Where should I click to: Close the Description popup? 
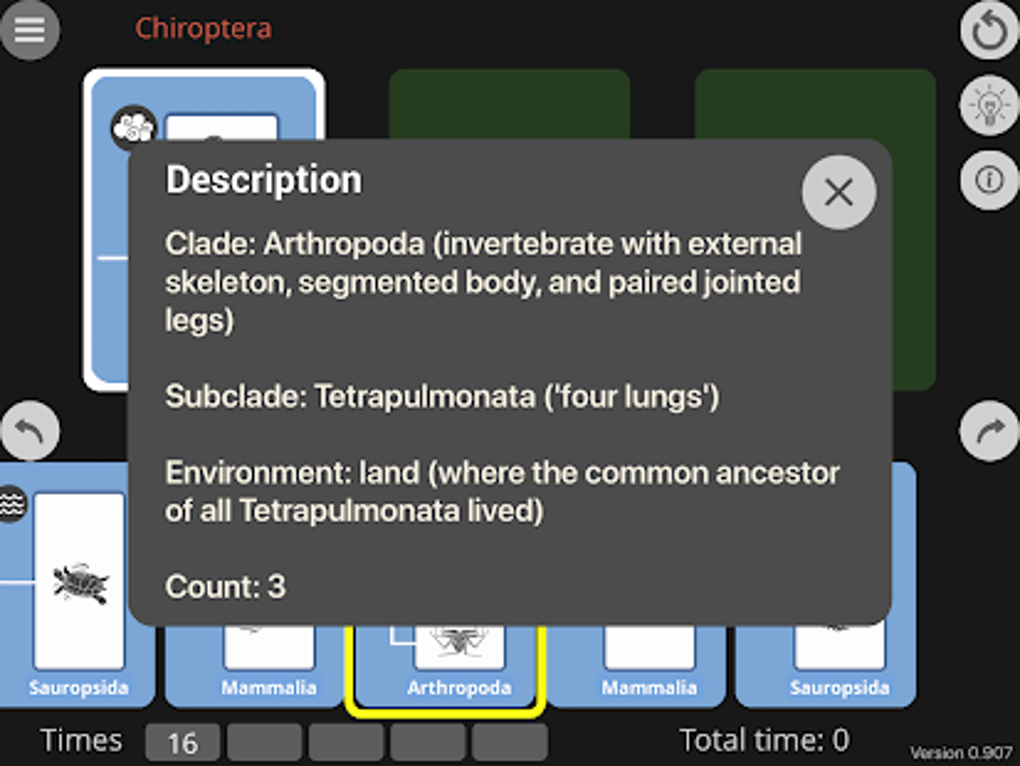(838, 192)
